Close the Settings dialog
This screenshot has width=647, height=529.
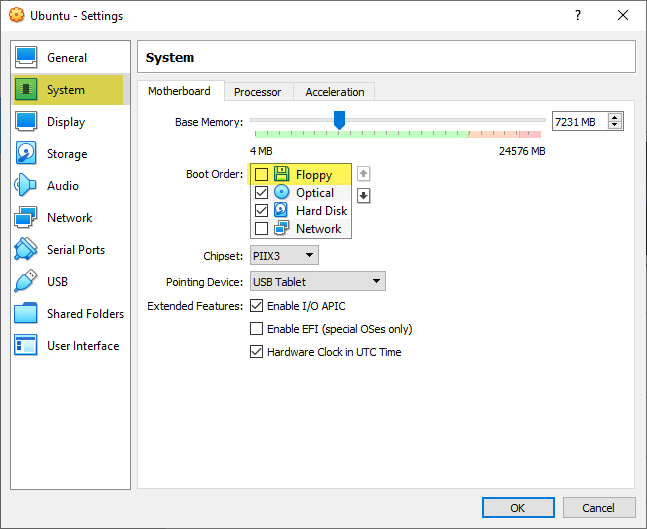623,15
